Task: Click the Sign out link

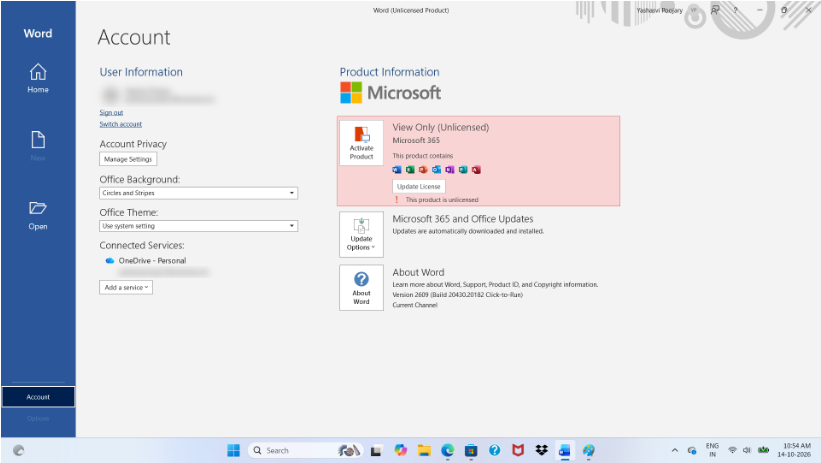Action: (111, 113)
